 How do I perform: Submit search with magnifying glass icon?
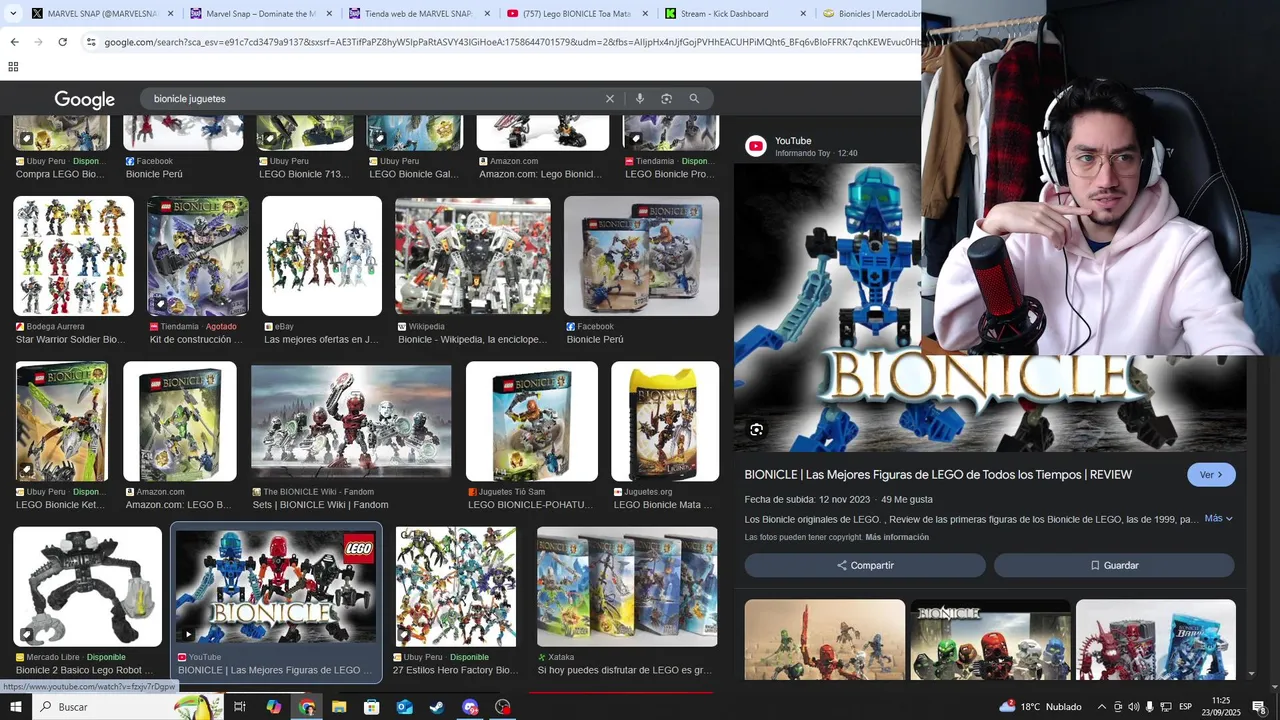(x=694, y=99)
